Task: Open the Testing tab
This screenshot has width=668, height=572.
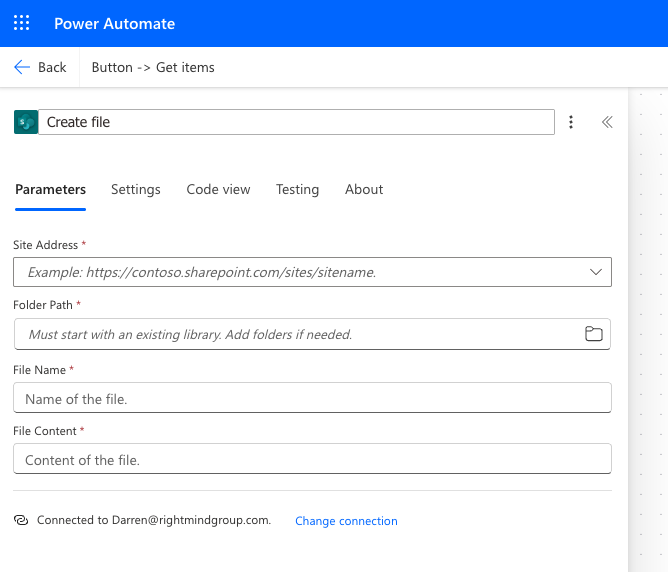Action: click(x=297, y=190)
